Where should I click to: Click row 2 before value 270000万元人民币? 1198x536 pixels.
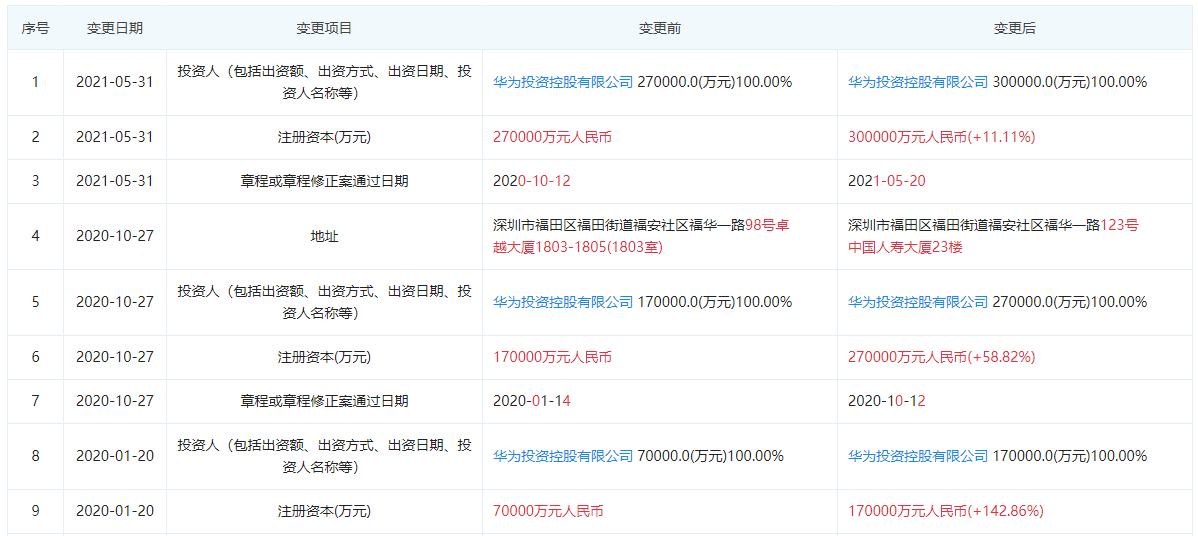(552, 137)
